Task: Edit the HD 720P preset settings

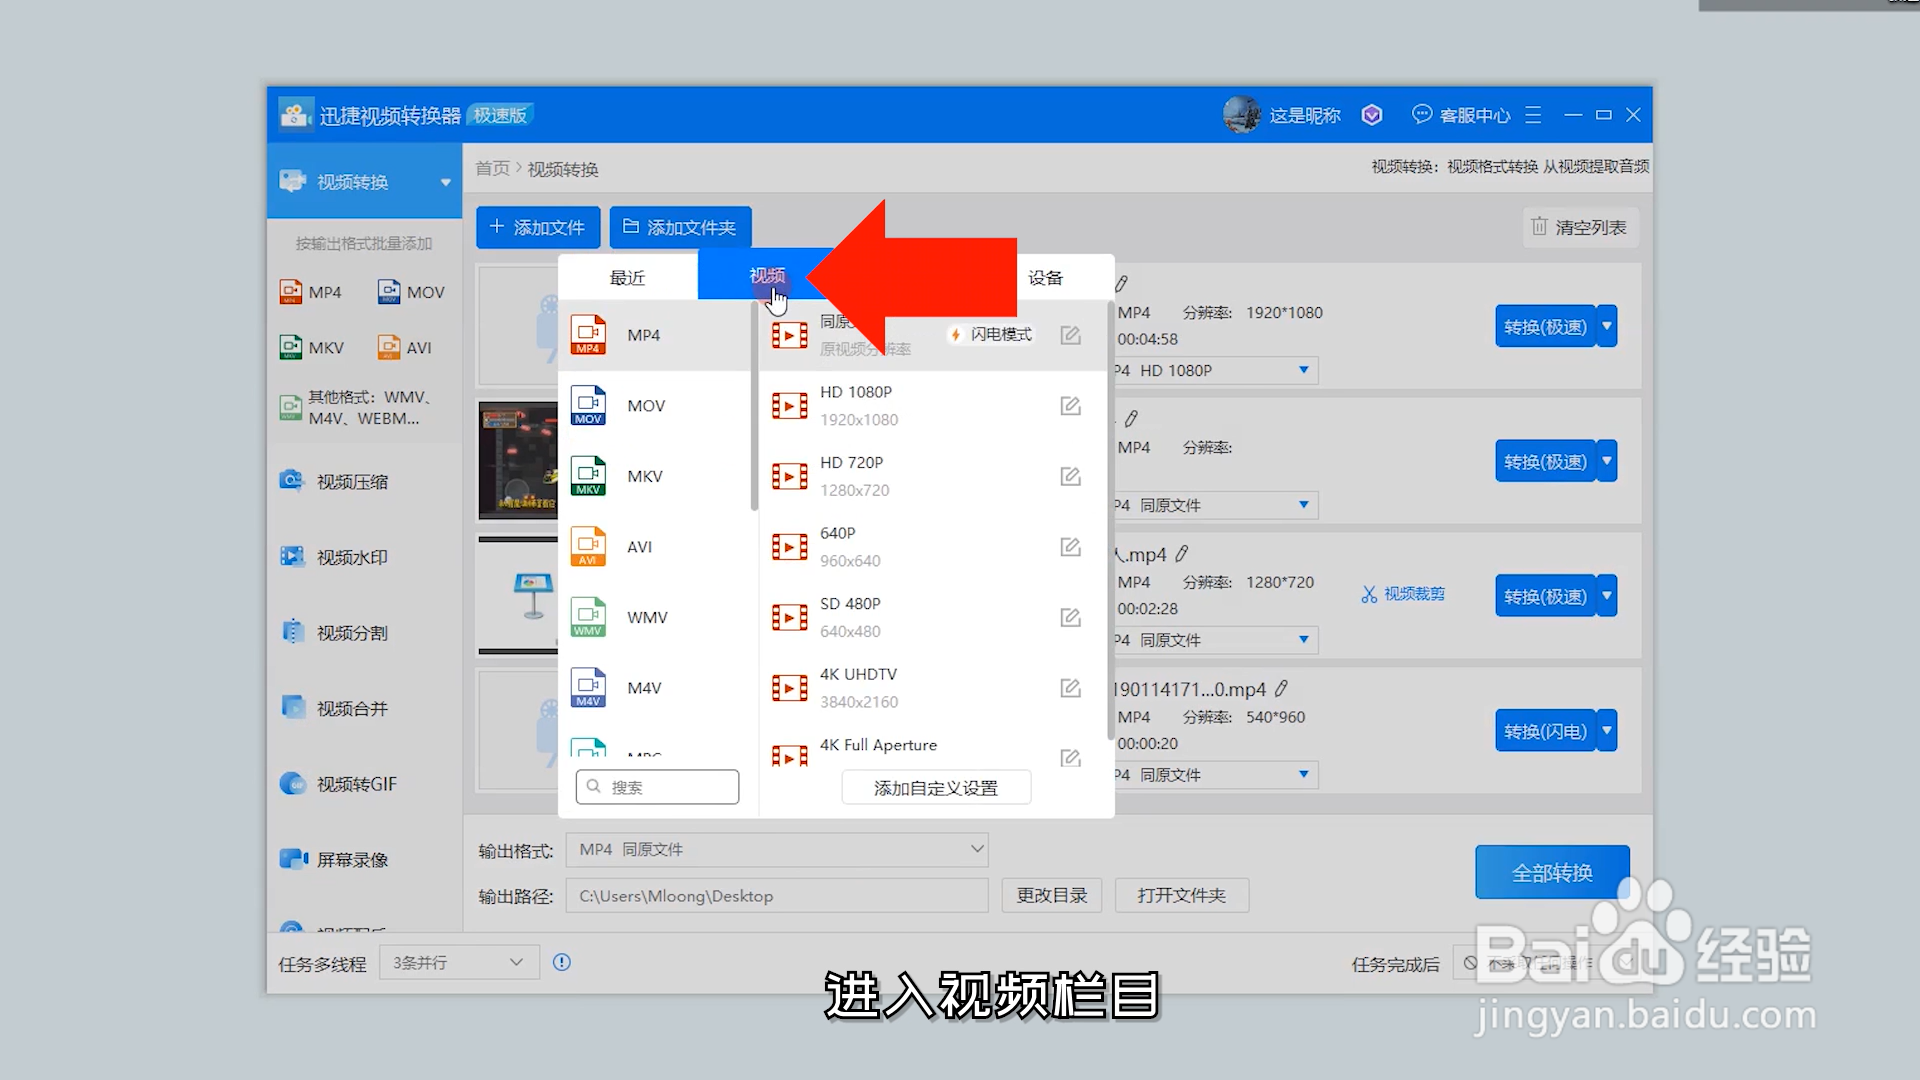Action: pos(1070,476)
